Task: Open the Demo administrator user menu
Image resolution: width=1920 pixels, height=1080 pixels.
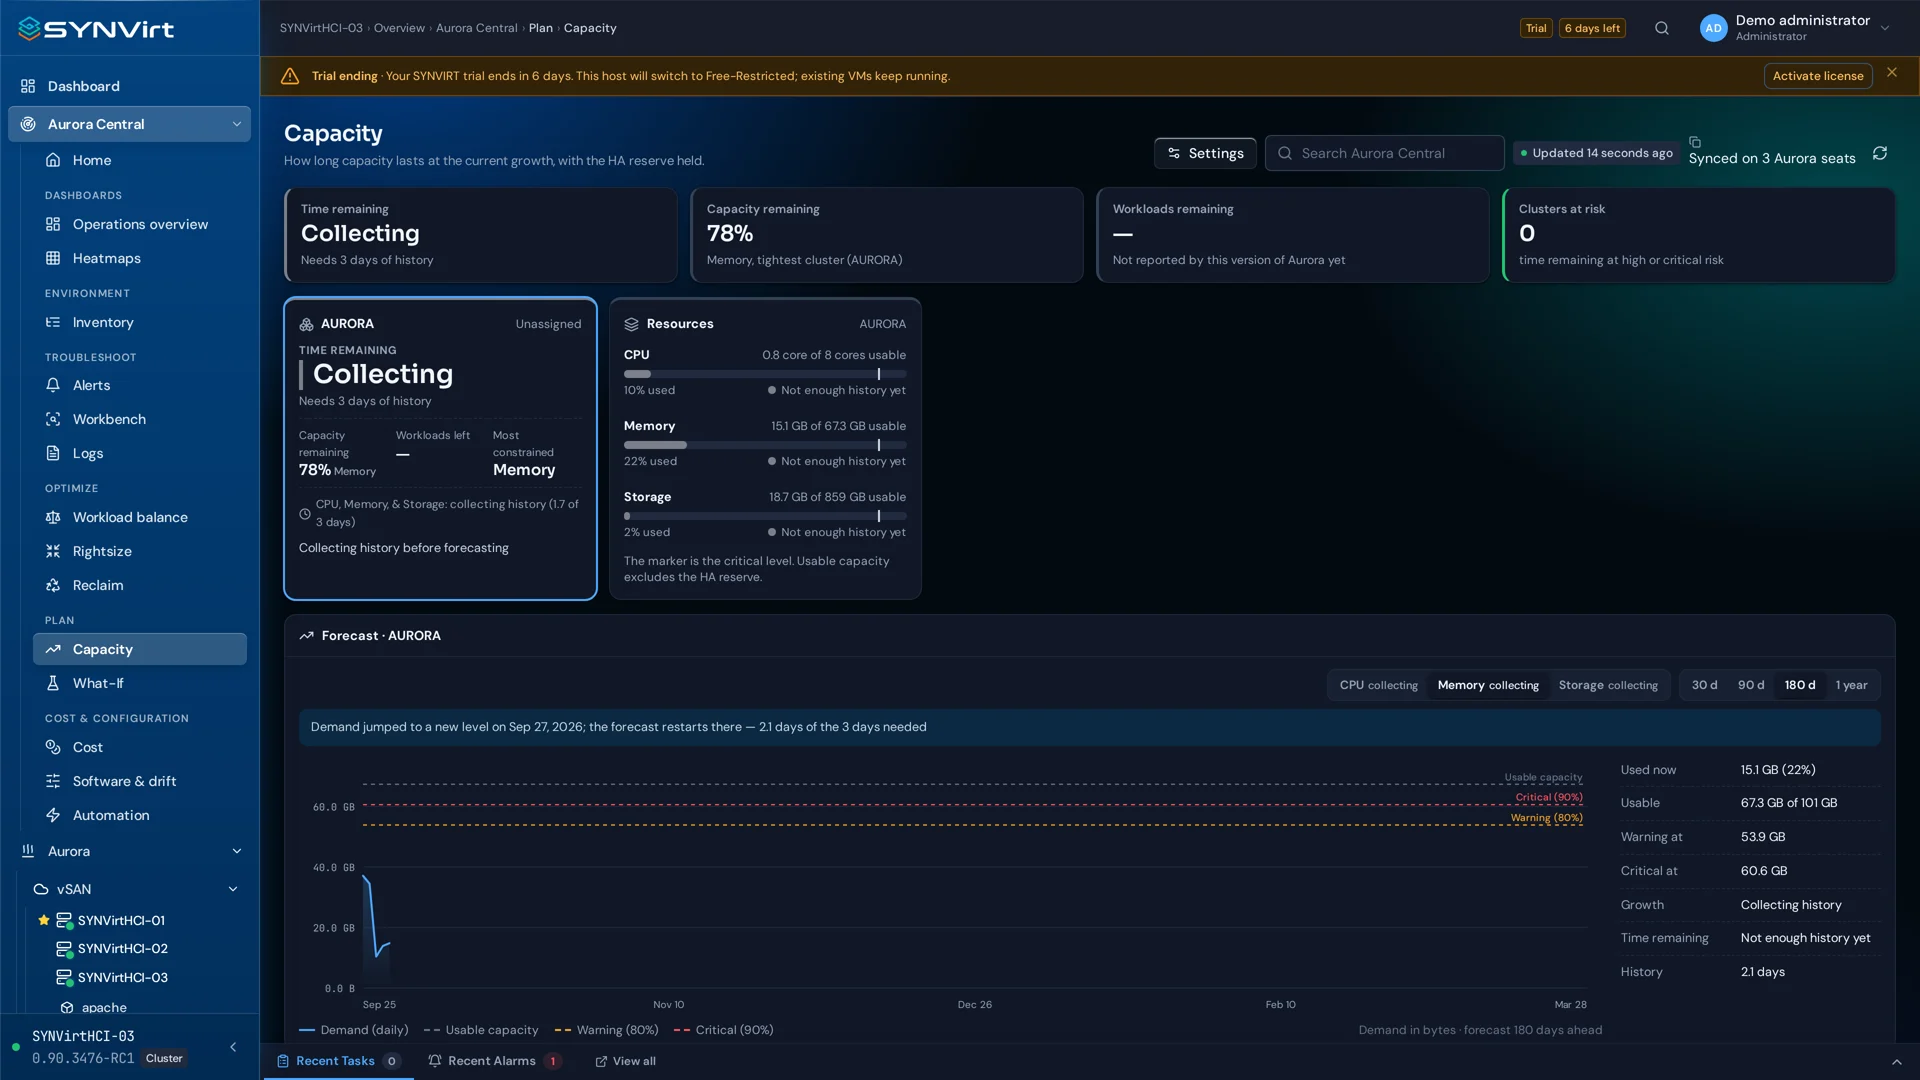Action: (x=1795, y=28)
